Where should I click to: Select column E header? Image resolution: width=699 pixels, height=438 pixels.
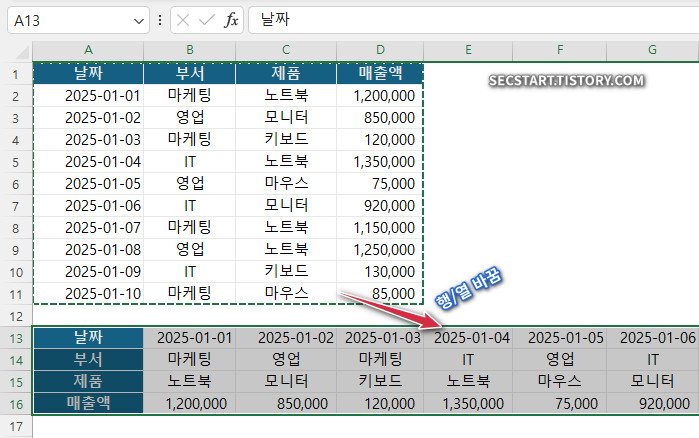pyautogui.click(x=468, y=50)
